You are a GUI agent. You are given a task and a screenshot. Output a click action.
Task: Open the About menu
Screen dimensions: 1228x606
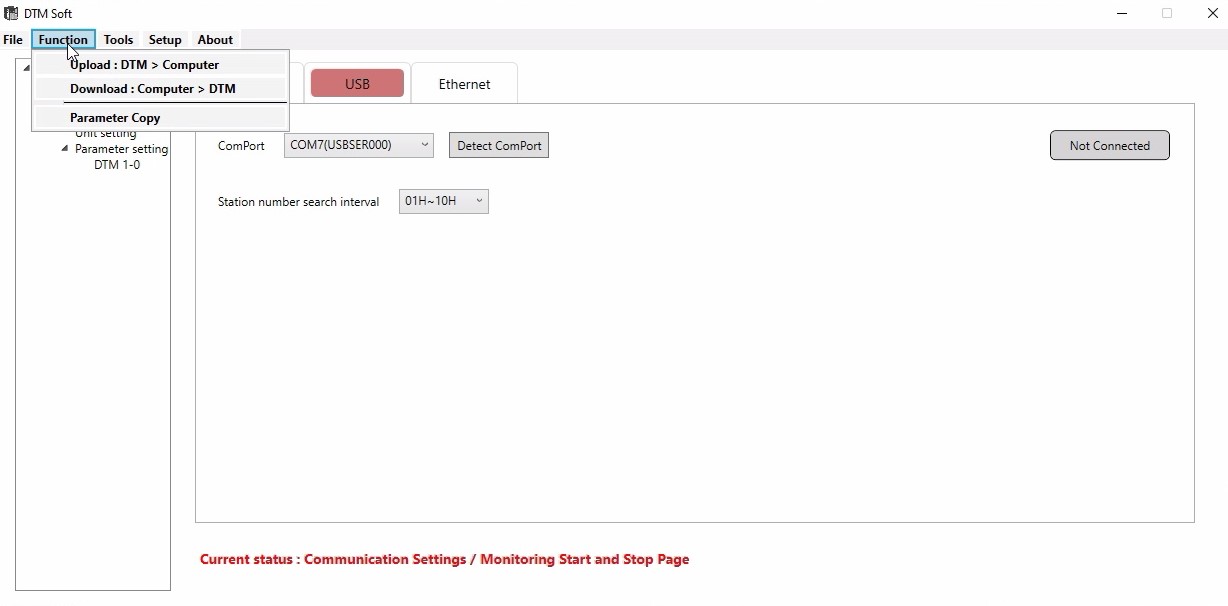(215, 40)
